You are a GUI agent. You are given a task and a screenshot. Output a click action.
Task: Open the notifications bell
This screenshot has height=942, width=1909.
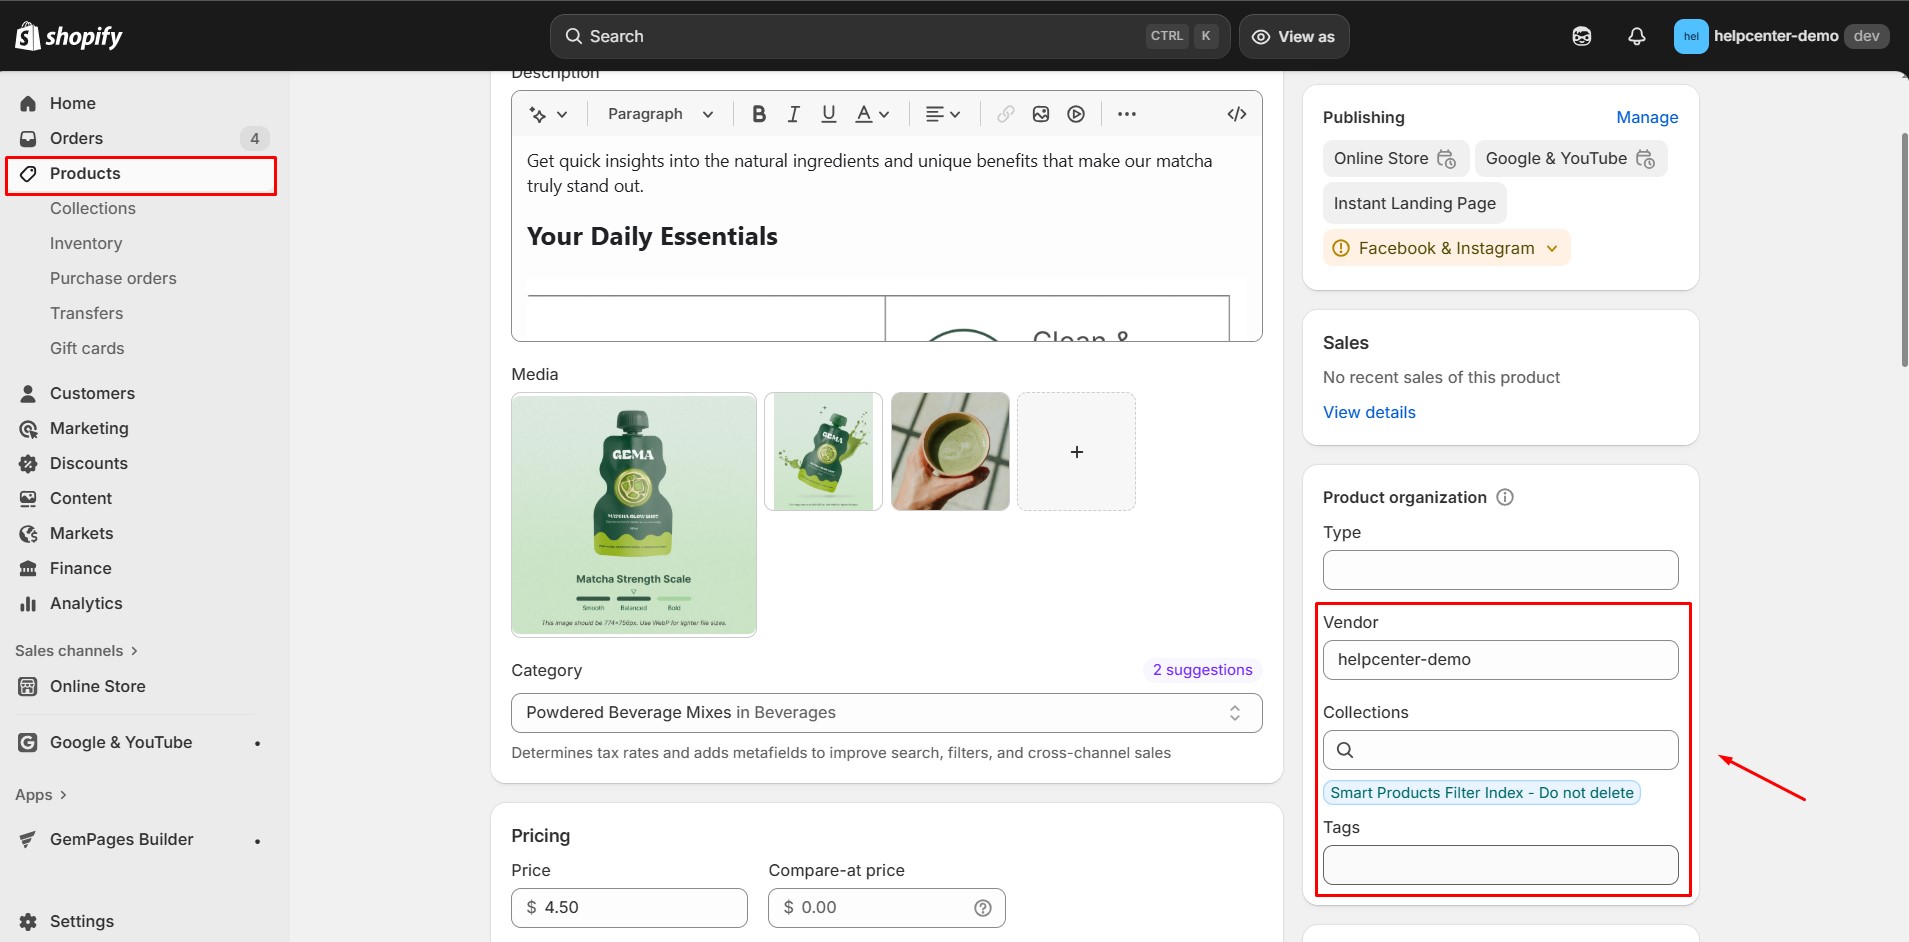1634,36
